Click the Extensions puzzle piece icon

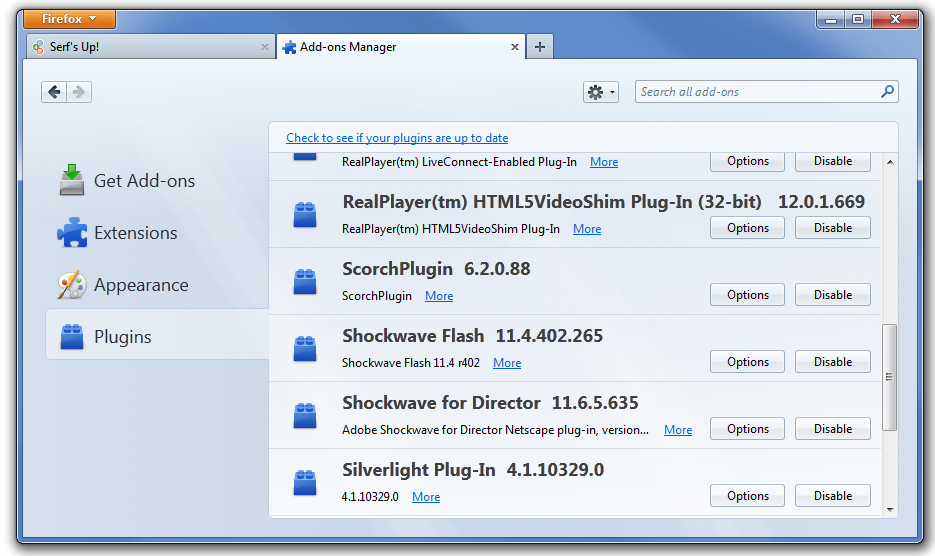click(x=71, y=233)
